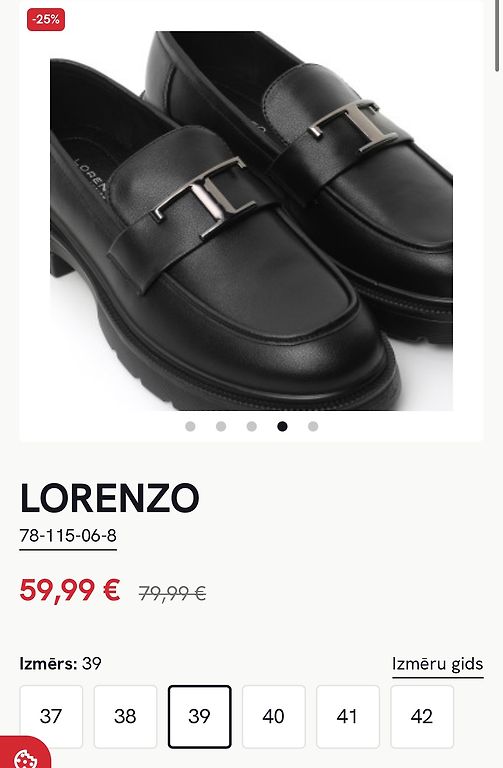Choose the selected size 39 box
Image resolution: width=503 pixels, height=768 pixels.
[199, 717]
